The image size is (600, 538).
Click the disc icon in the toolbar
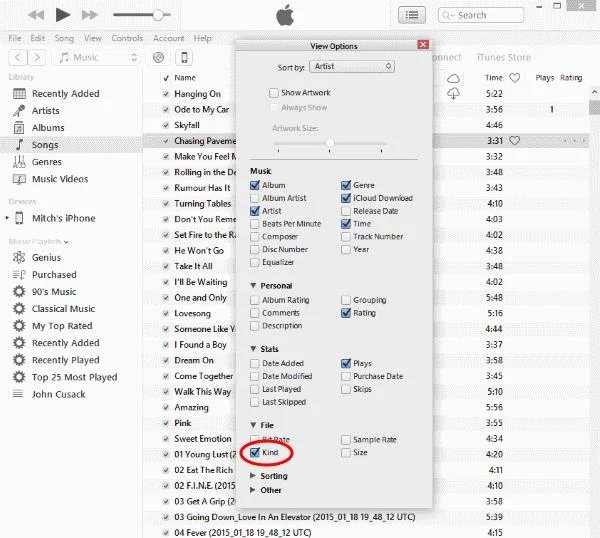158,57
